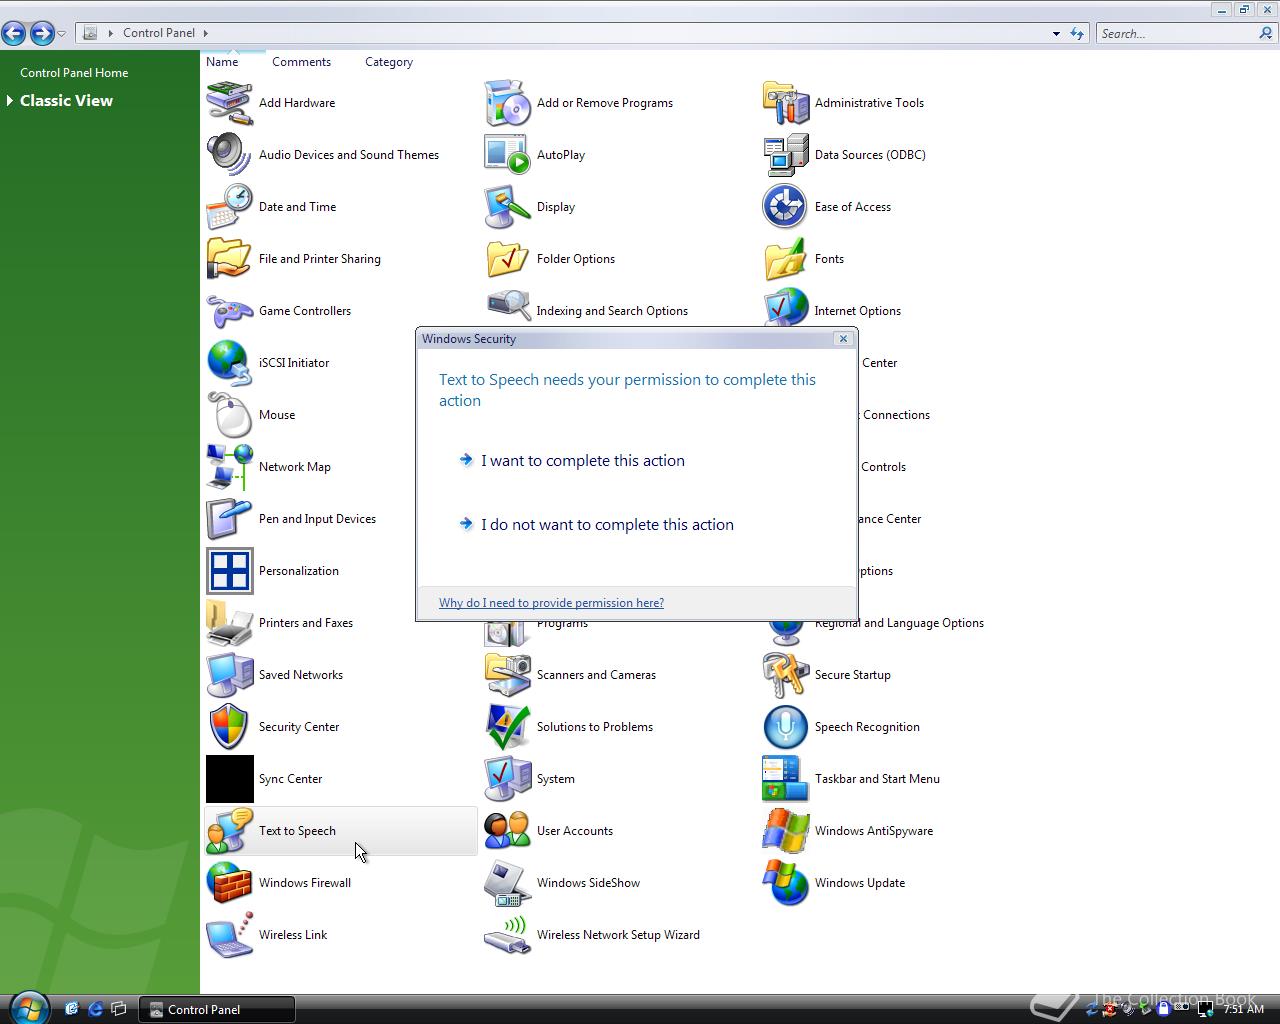1280x1024 pixels.
Task: Click the taskbar clock 7:51 AM
Action: pyautogui.click(x=1244, y=1009)
